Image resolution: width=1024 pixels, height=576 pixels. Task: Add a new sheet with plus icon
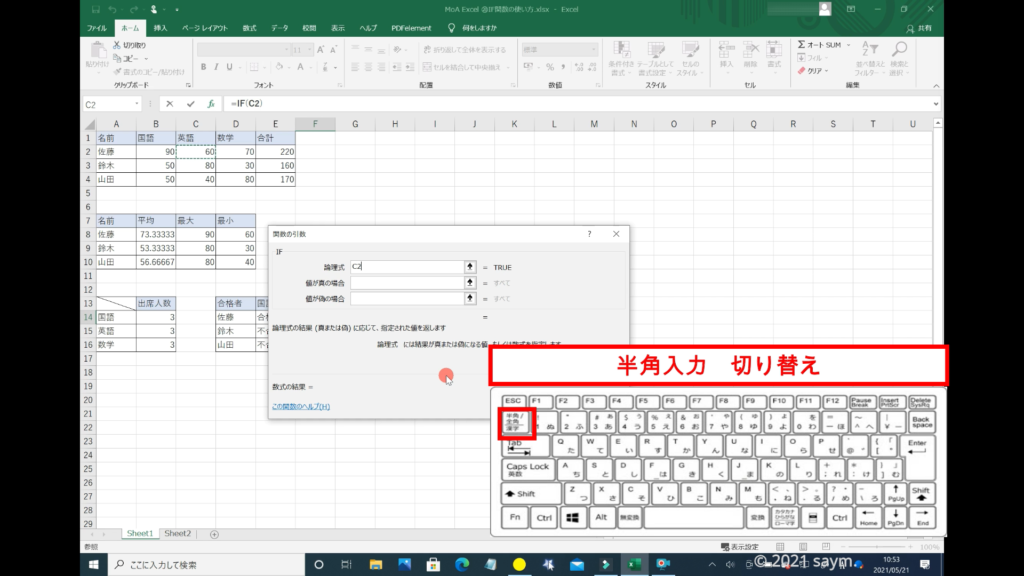pos(214,534)
